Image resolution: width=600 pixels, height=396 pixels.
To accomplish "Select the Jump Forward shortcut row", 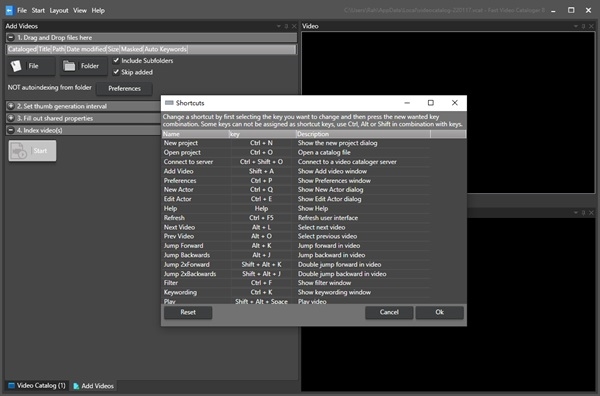I will coord(296,246).
